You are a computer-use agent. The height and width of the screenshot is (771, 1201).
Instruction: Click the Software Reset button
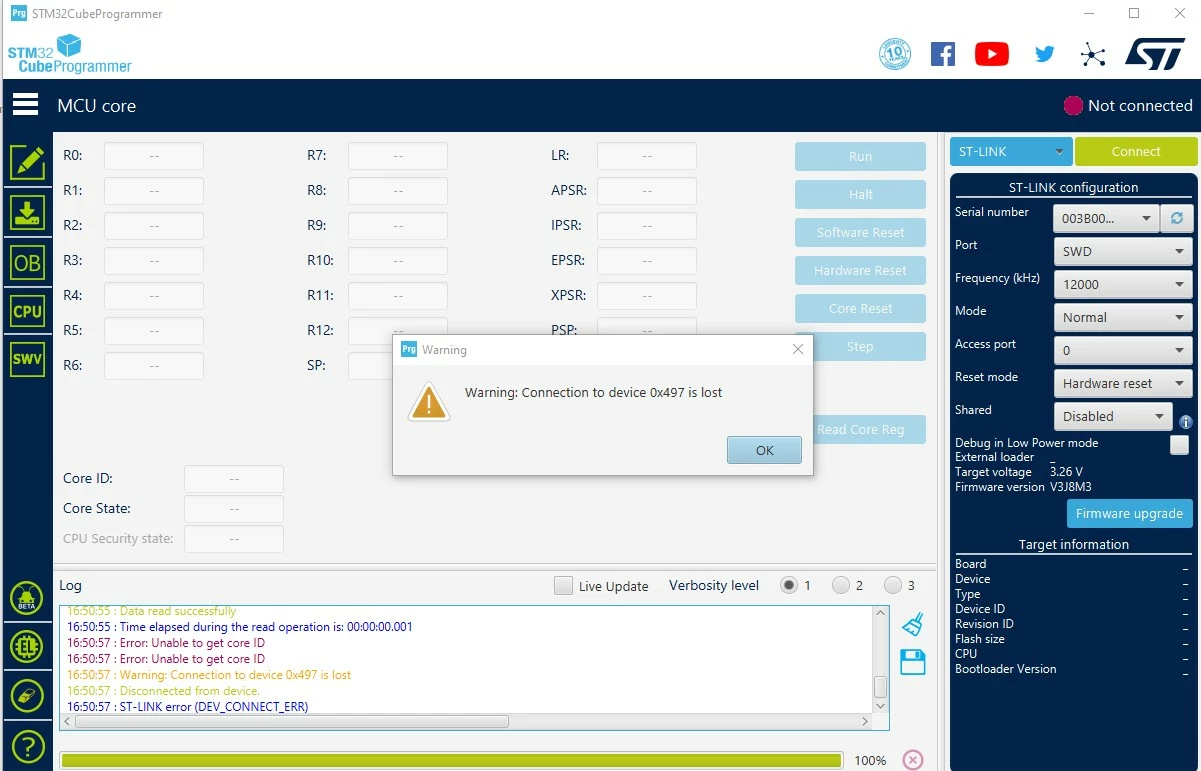pos(860,232)
